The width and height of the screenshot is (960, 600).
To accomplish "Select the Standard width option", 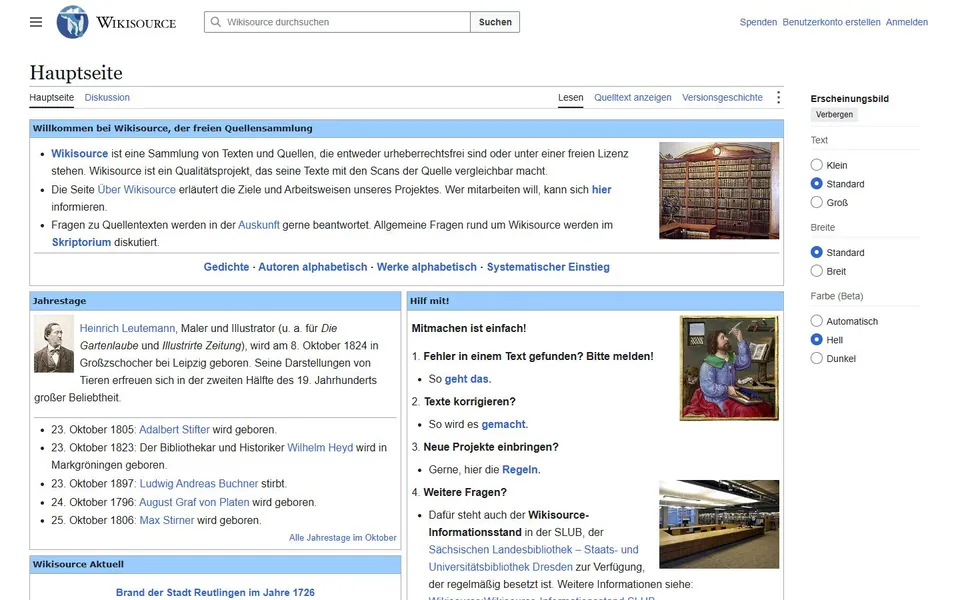I will click(x=816, y=252).
